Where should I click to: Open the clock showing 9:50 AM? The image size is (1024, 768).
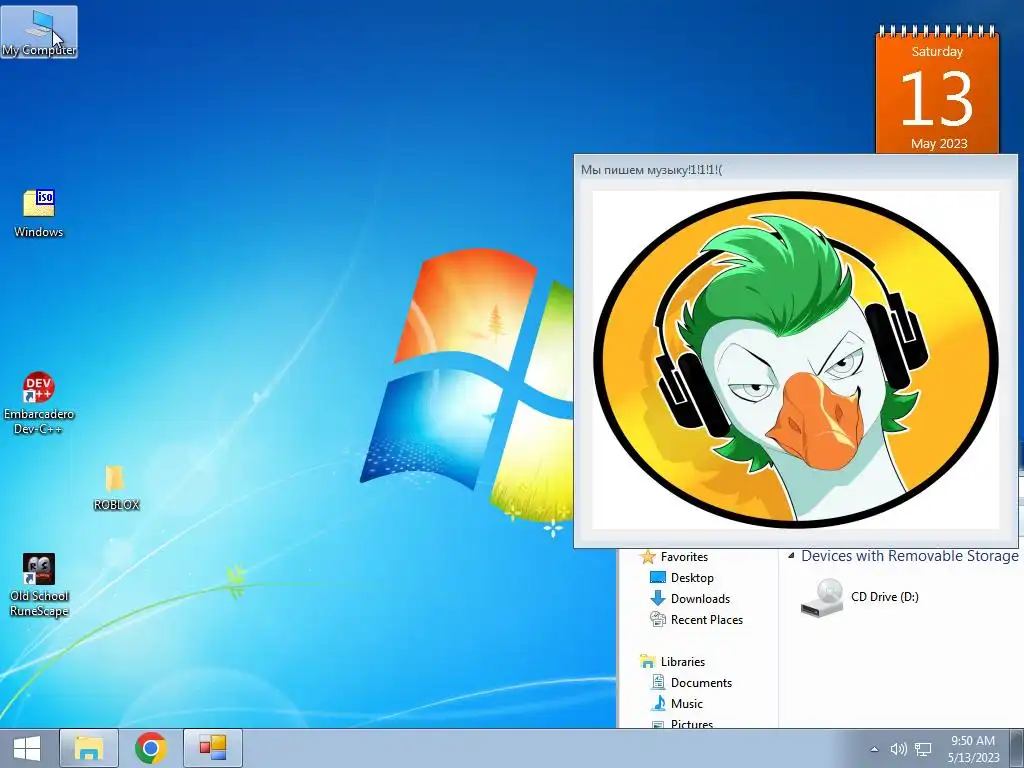pyautogui.click(x=973, y=749)
